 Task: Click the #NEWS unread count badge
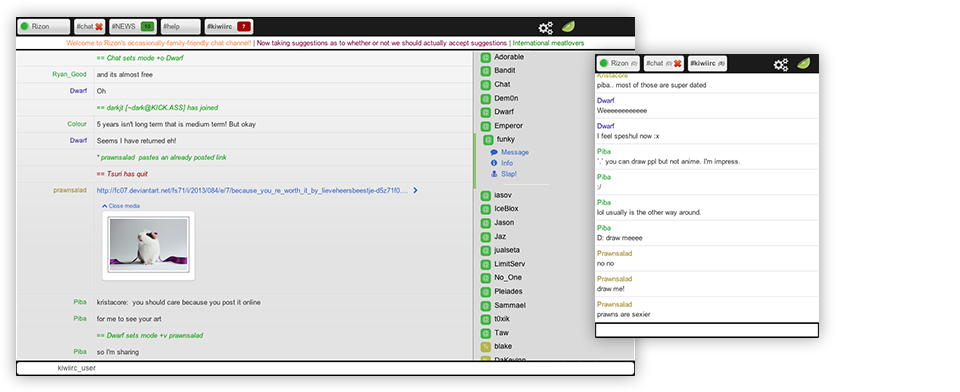(147, 27)
